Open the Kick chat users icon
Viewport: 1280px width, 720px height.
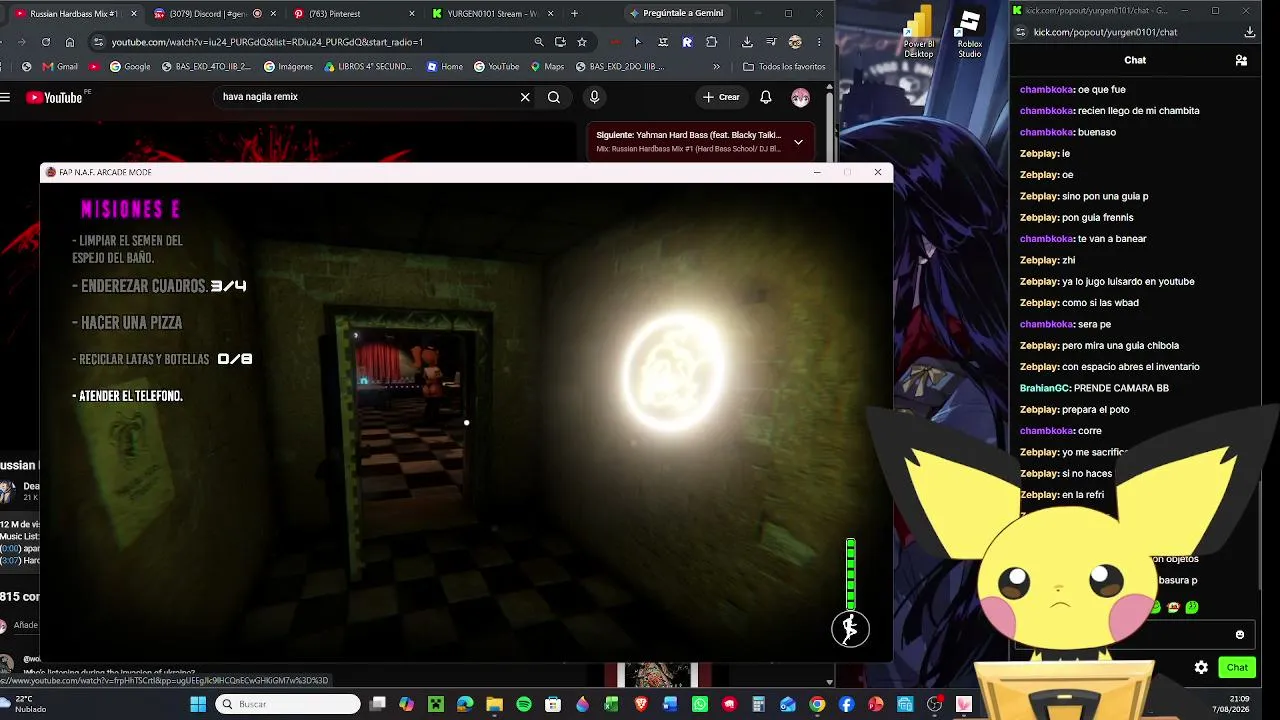tap(1241, 60)
